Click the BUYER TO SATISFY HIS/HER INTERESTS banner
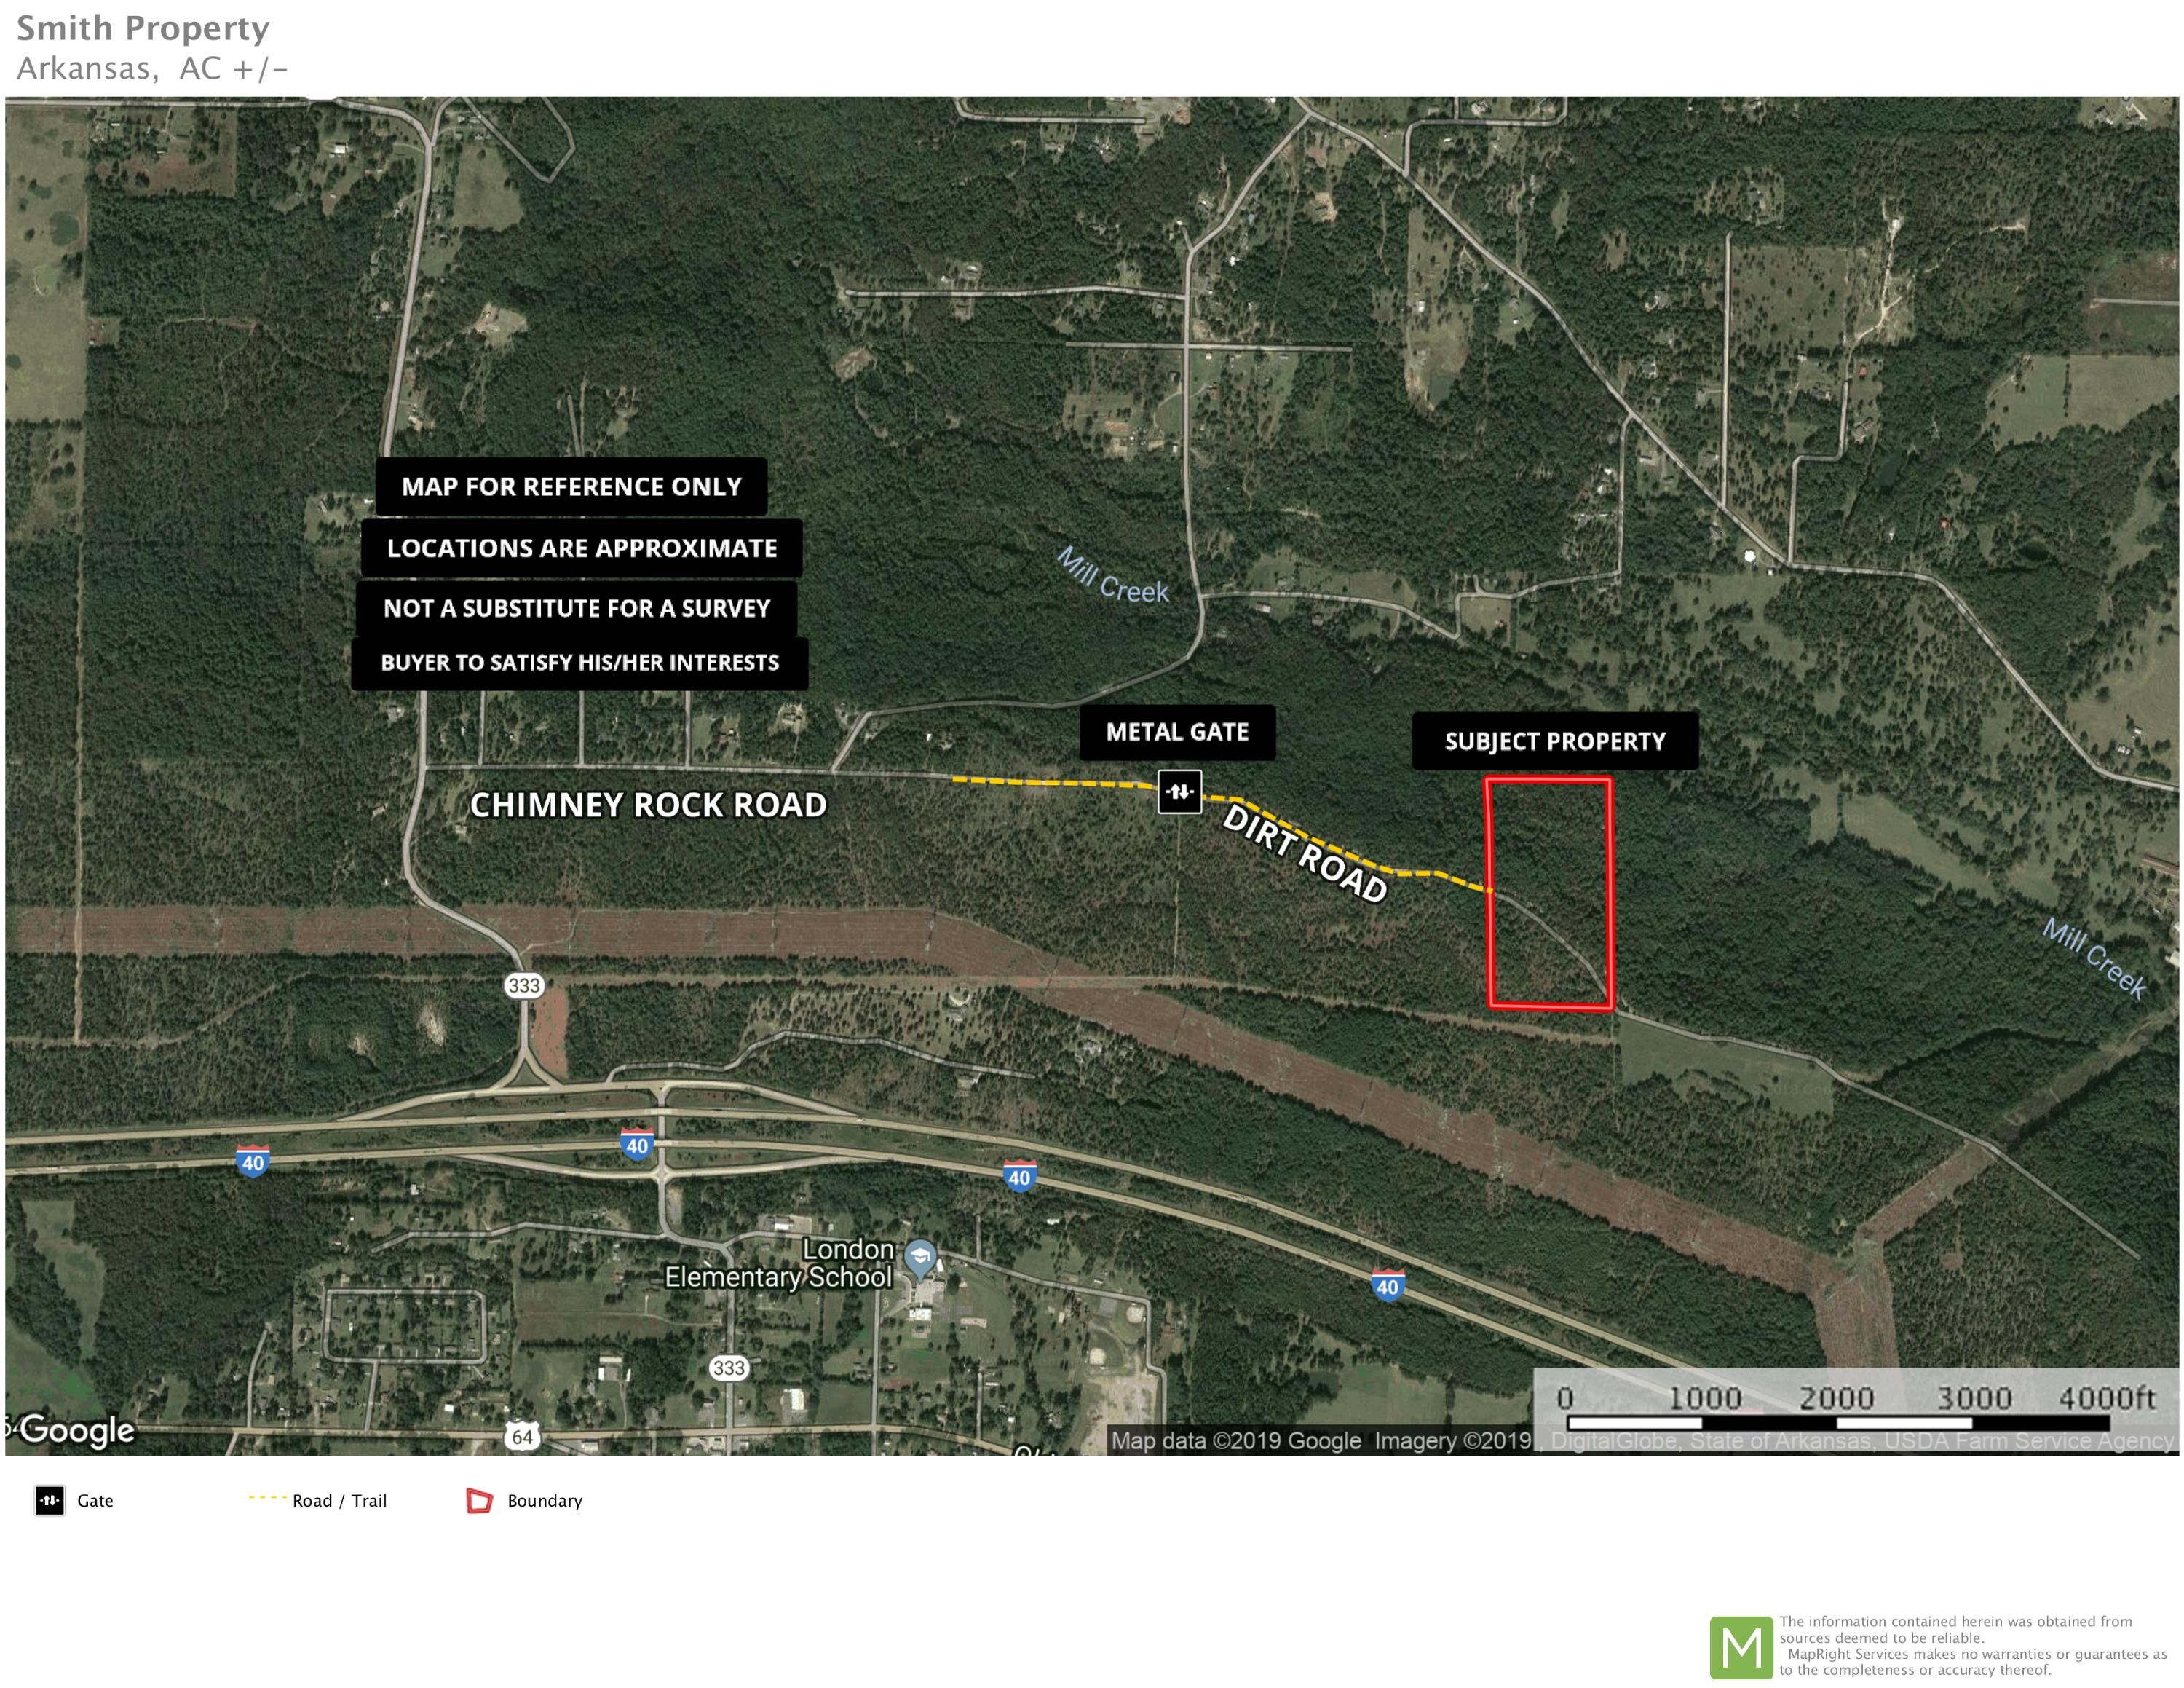Viewport: 2184px width, 1688px height. tap(579, 663)
